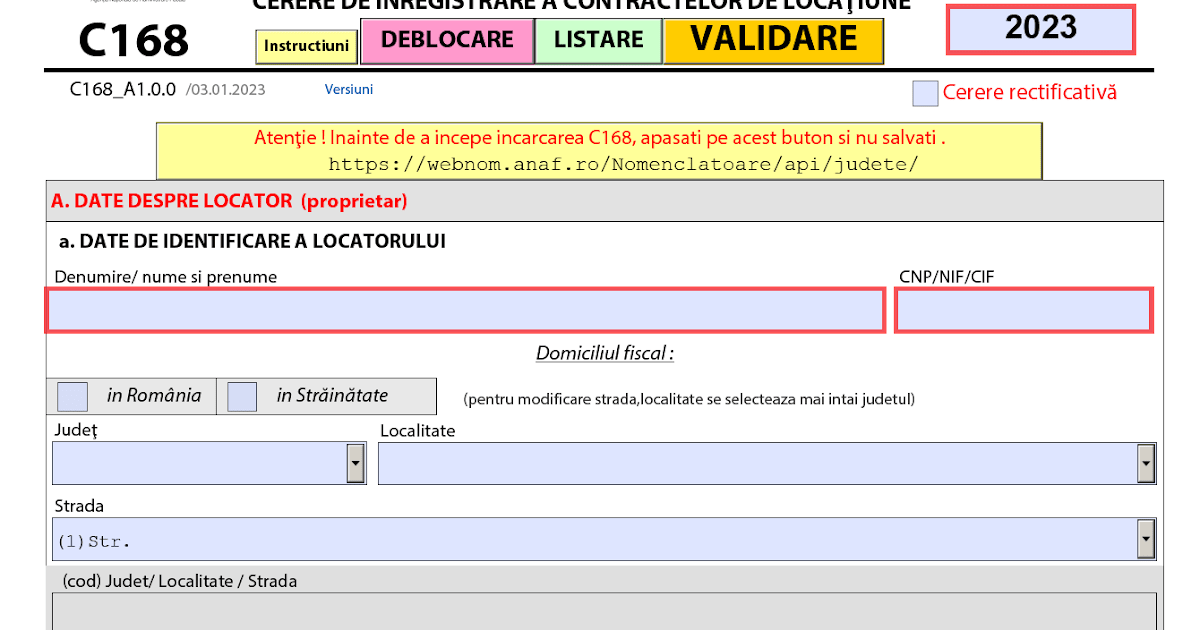The height and width of the screenshot is (630, 1200).
Task: Click the A. DATE DESPRE LOCATOR header
Action: [229, 201]
